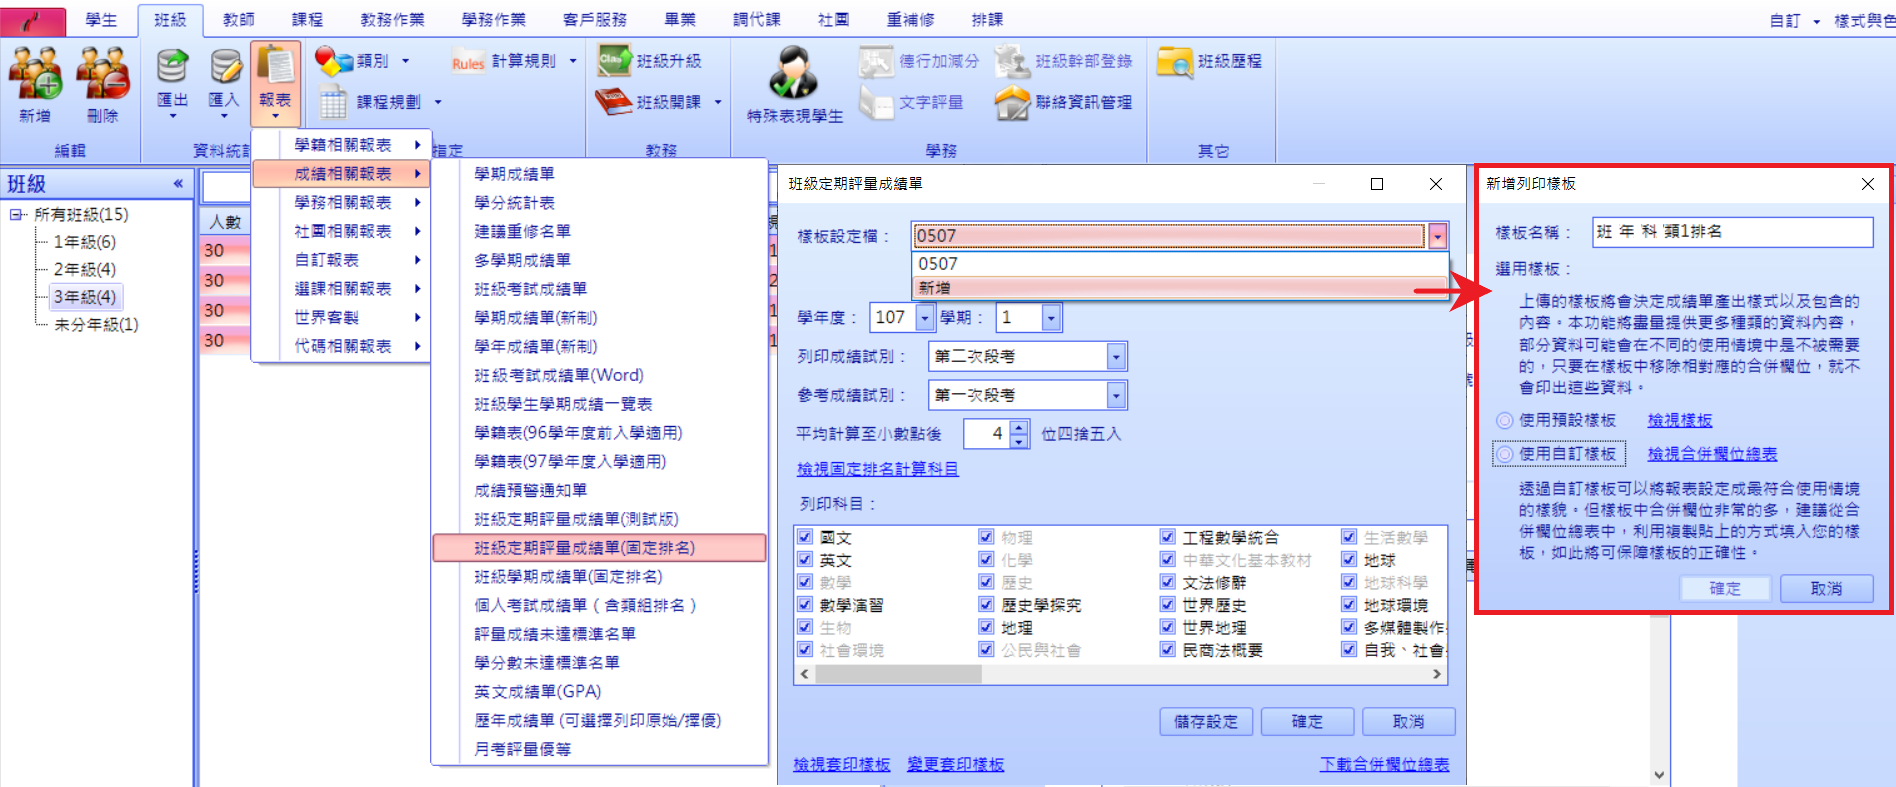This screenshot has width=1896, height=787.
Task: Click the 德行加減分 icon
Action: pyautogui.click(x=876, y=61)
